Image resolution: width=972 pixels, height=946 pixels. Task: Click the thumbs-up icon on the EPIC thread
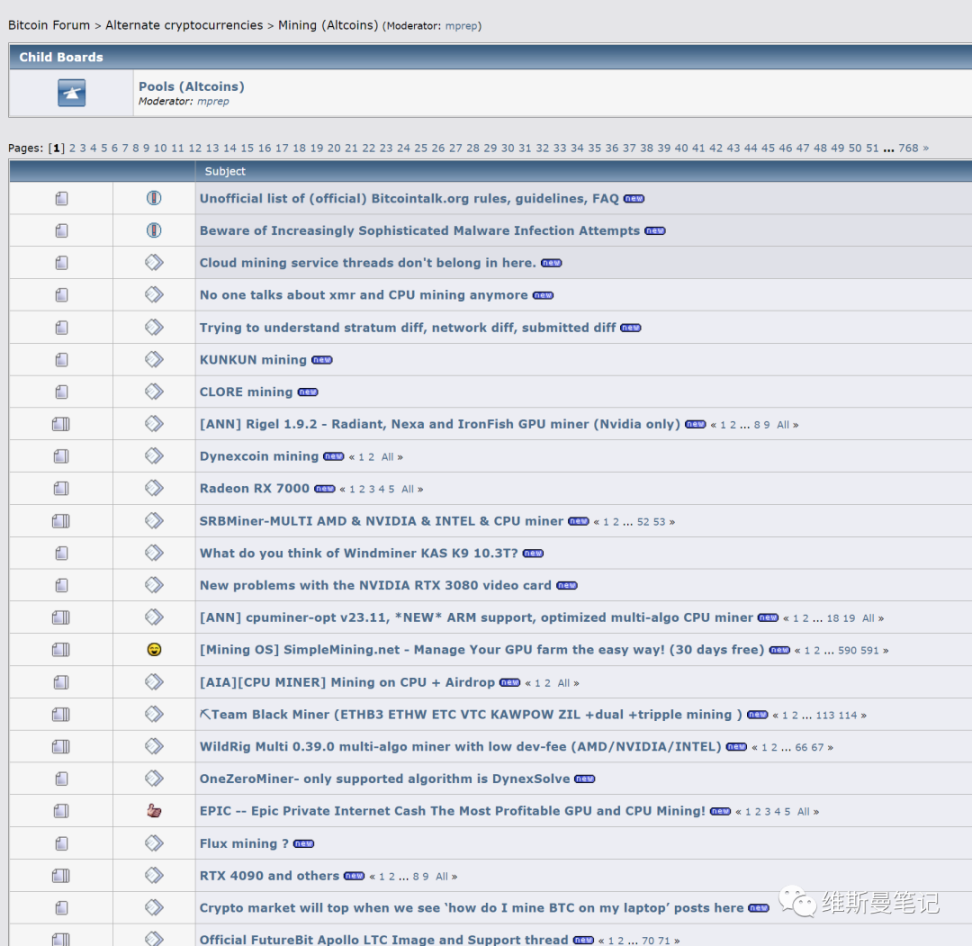[x=154, y=811]
